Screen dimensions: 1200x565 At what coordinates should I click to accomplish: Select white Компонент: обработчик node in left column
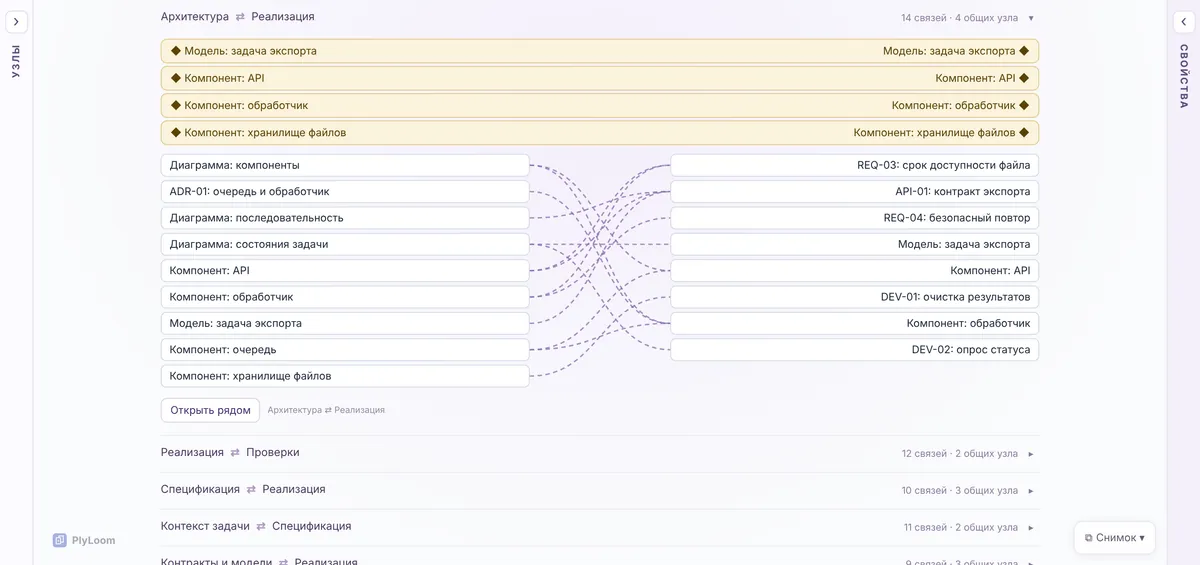click(345, 297)
